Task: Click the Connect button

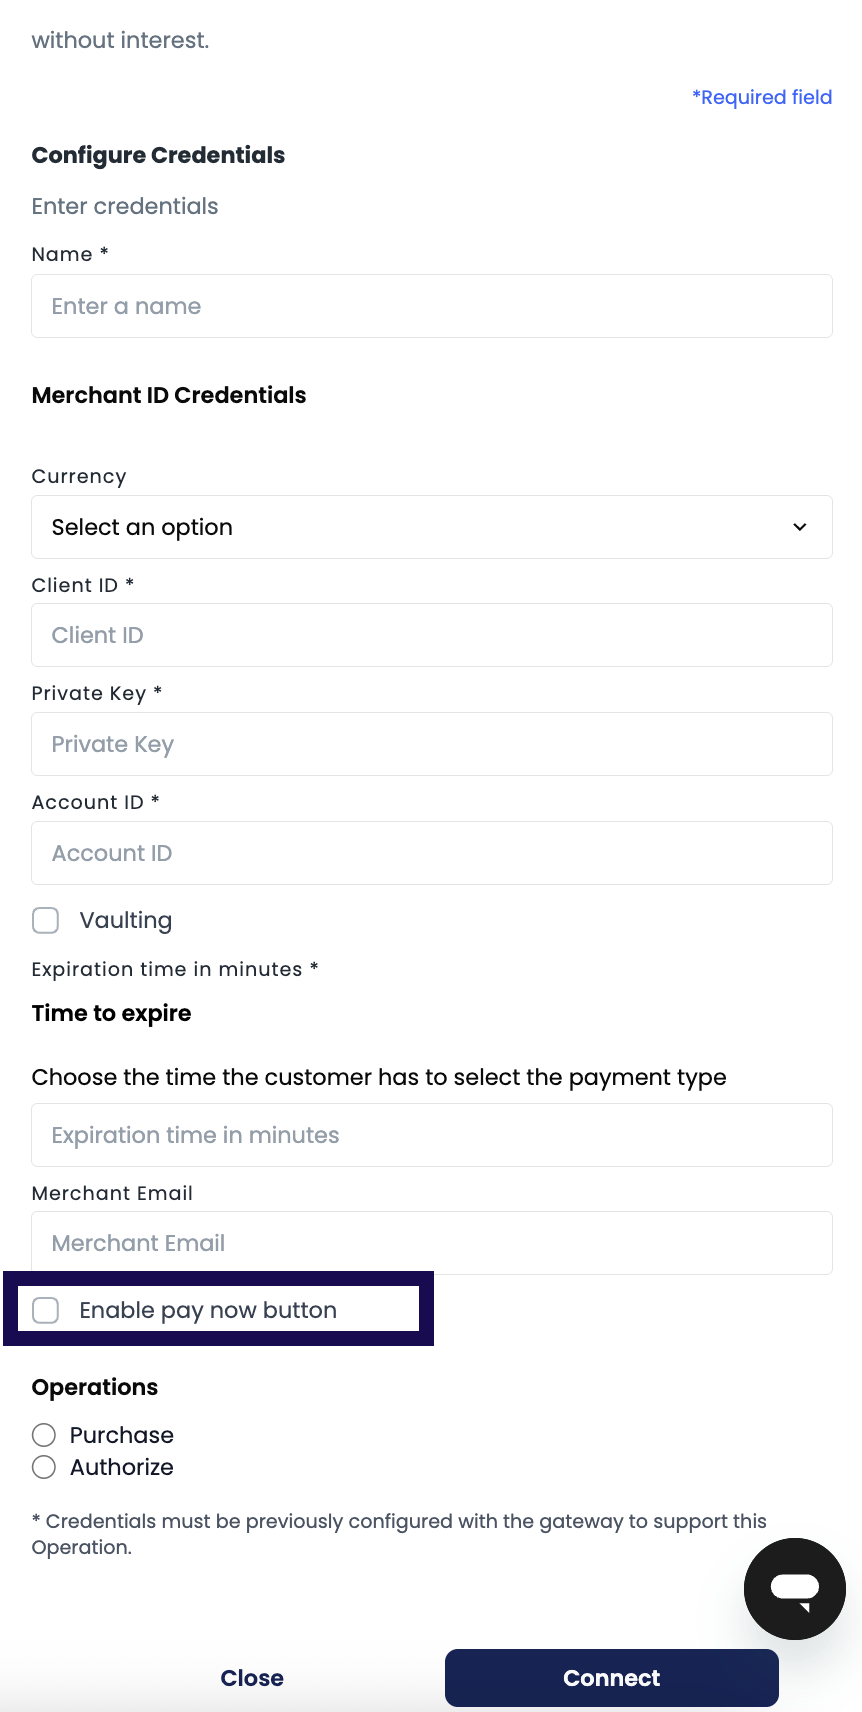Action: tap(612, 1678)
